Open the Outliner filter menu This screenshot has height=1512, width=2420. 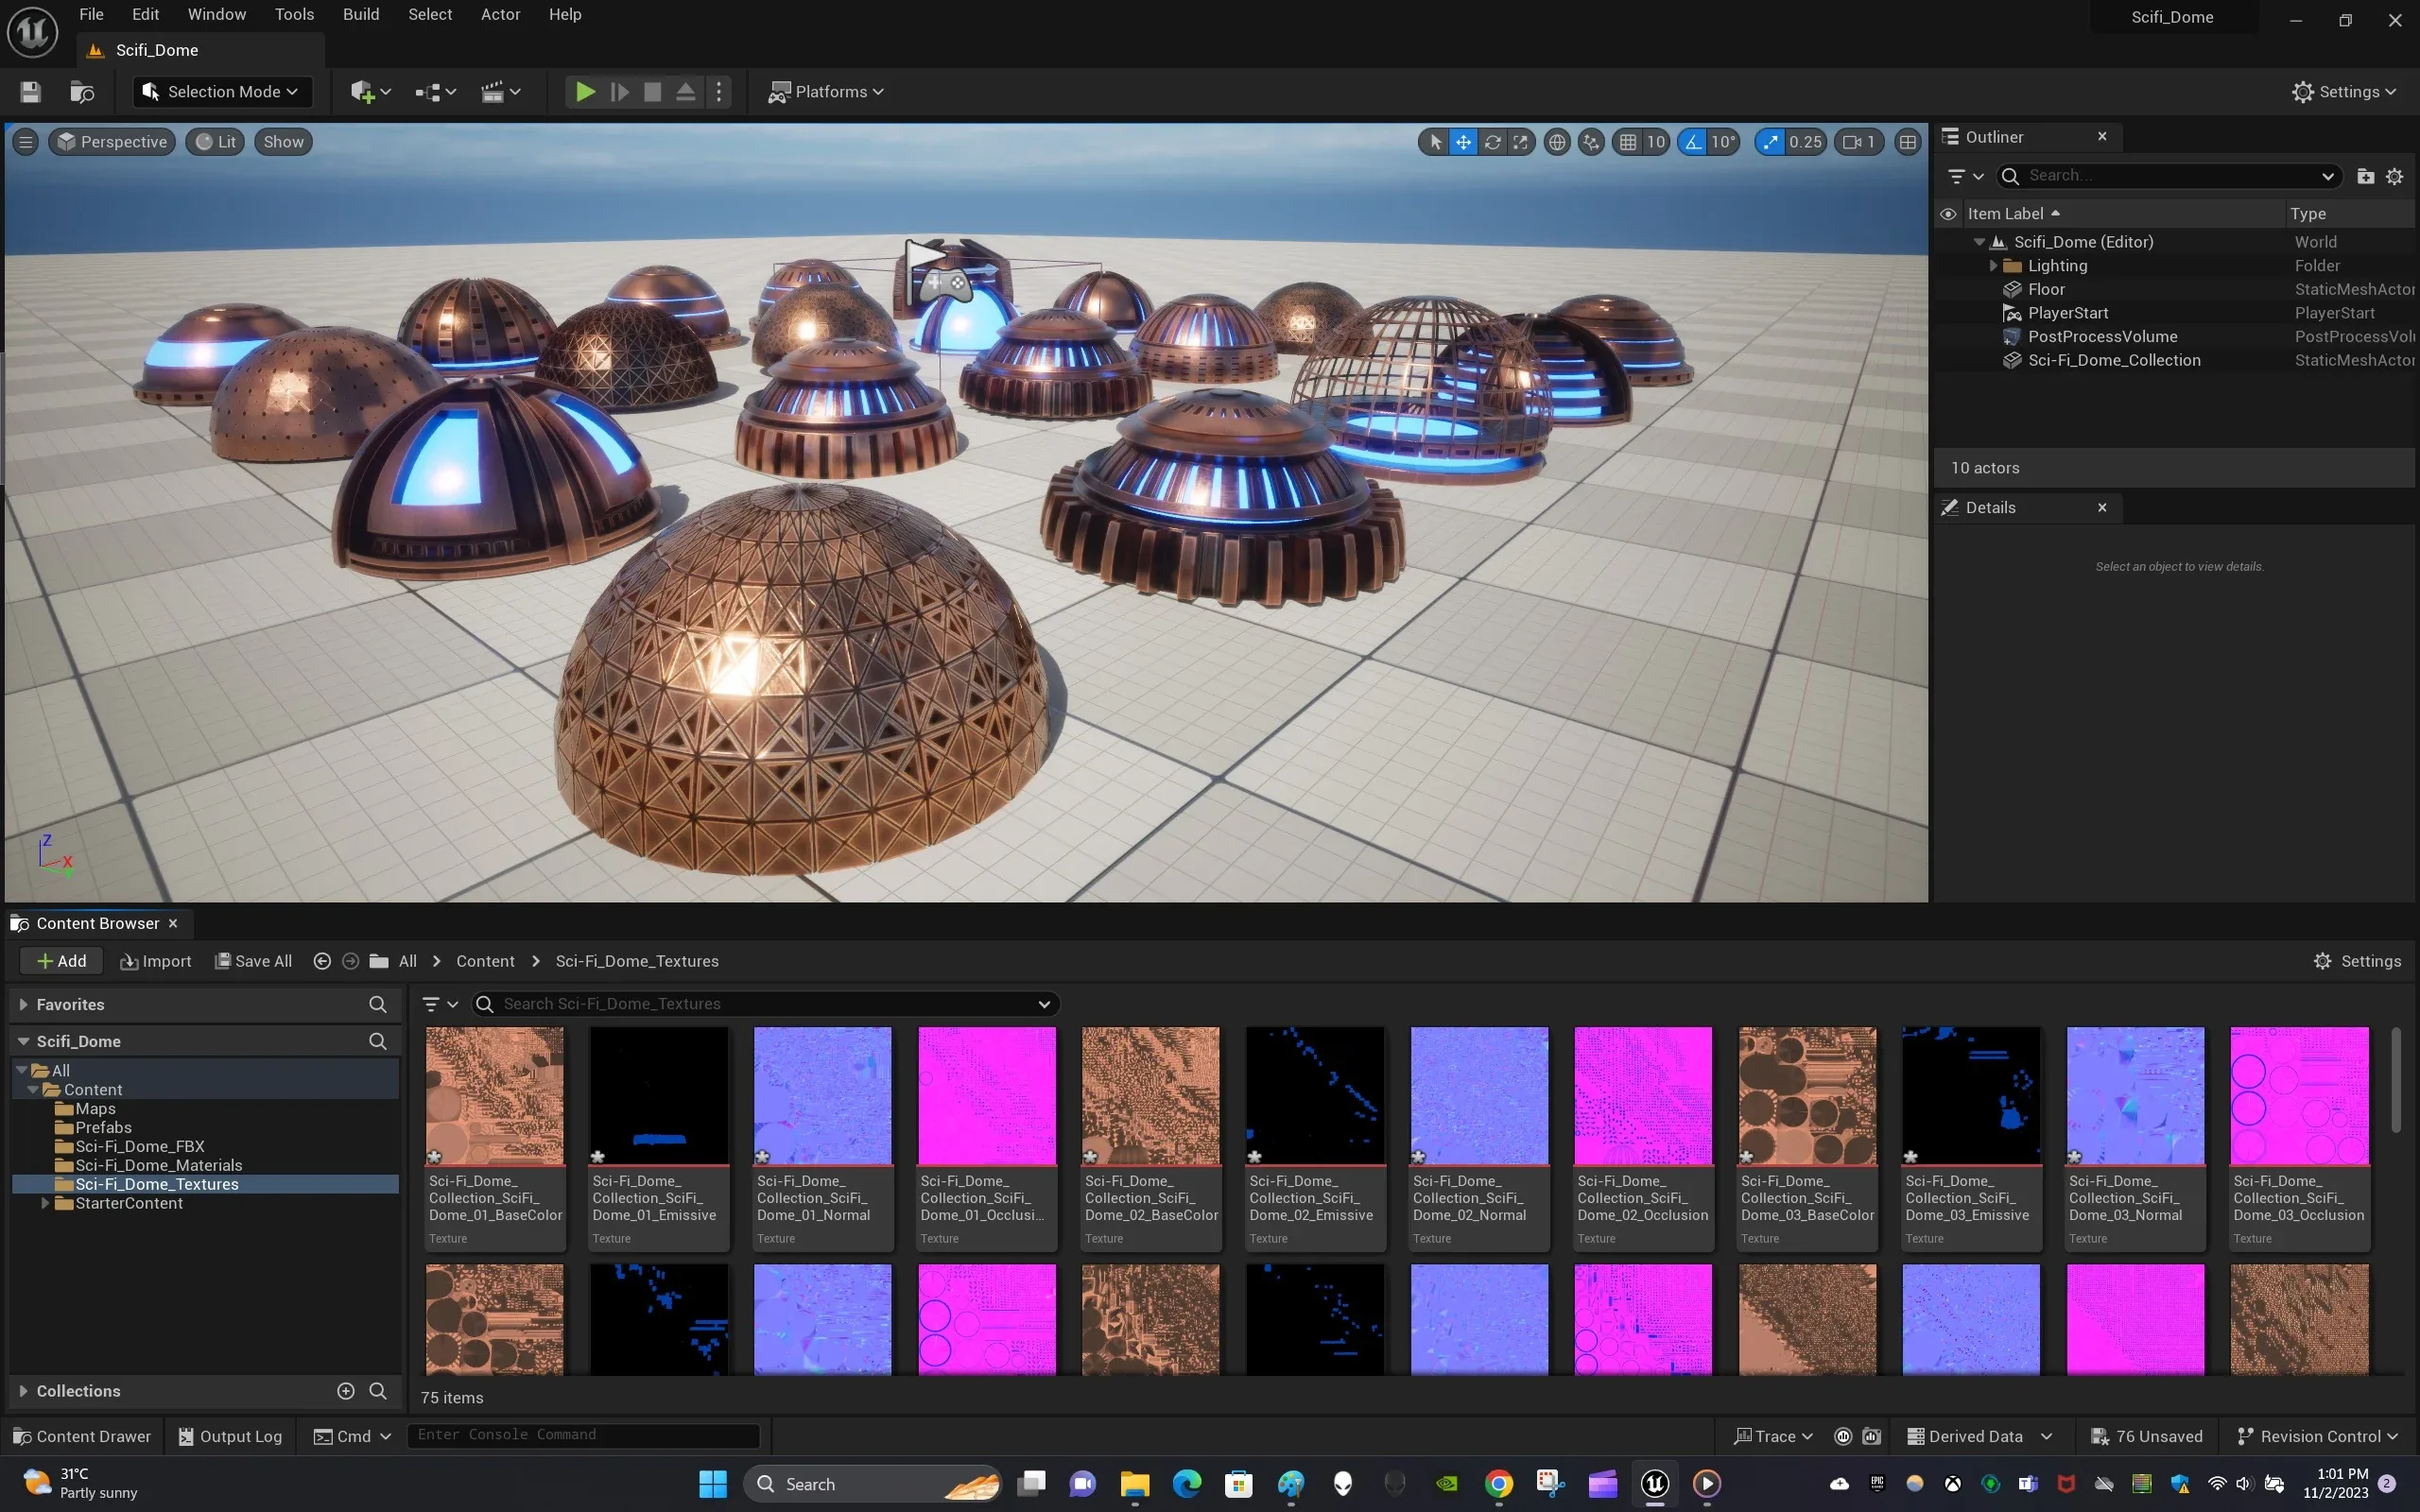[x=1965, y=176]
